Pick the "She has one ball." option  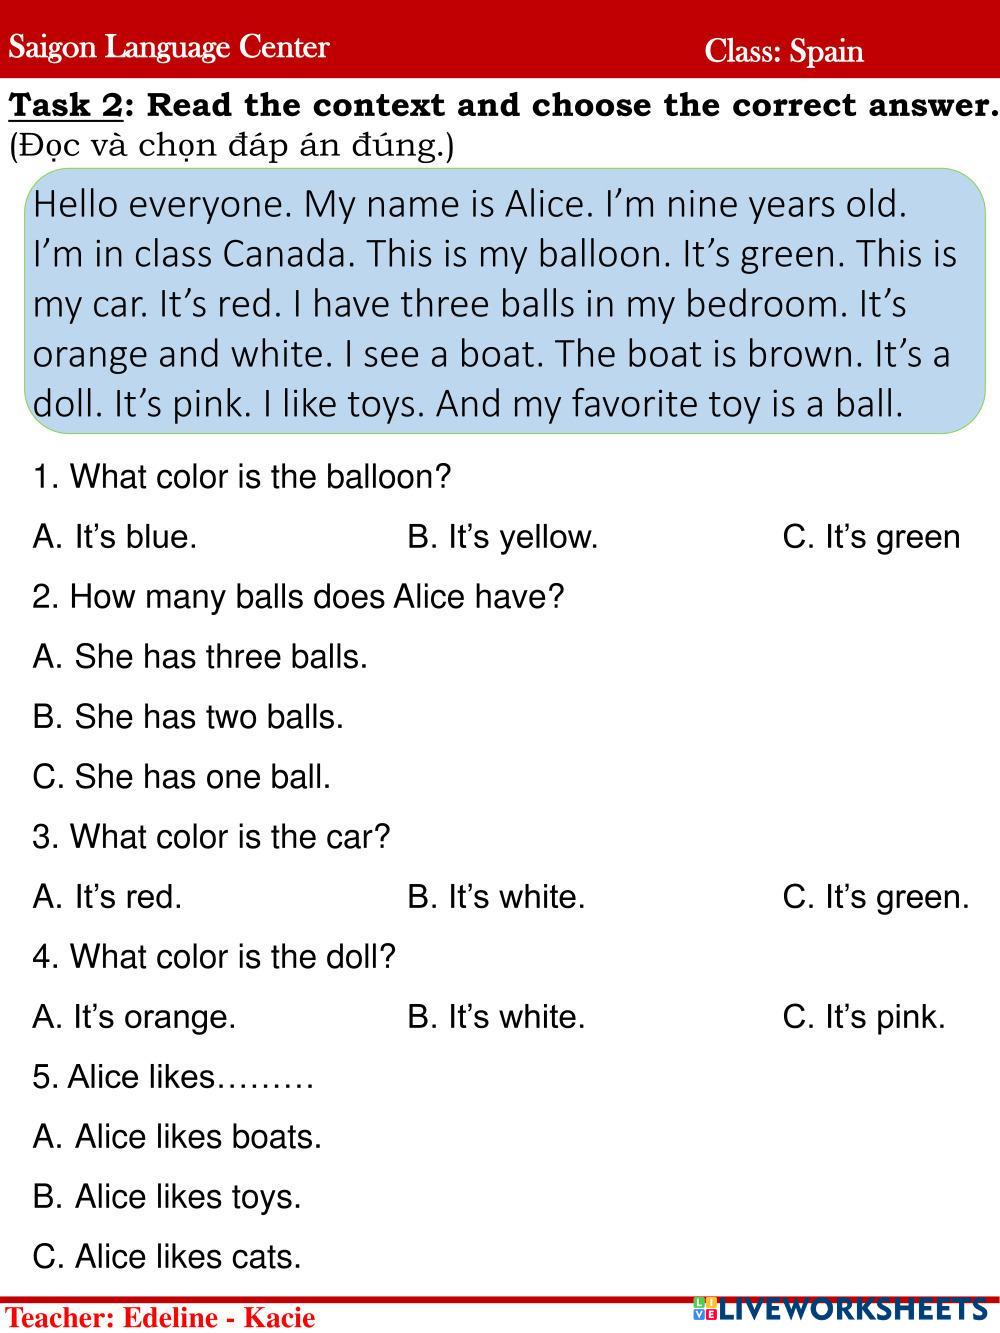(x=181, y=777)
